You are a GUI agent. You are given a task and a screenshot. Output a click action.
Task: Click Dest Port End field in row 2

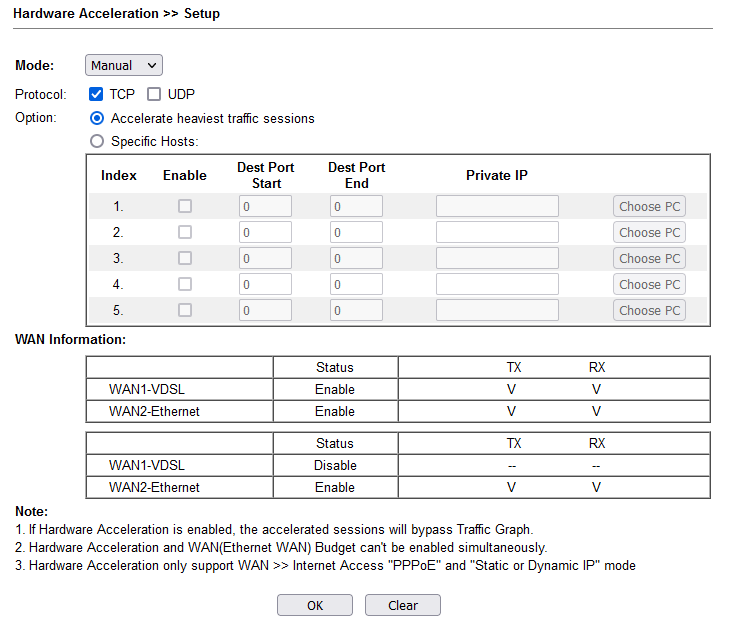pos(356,232)
